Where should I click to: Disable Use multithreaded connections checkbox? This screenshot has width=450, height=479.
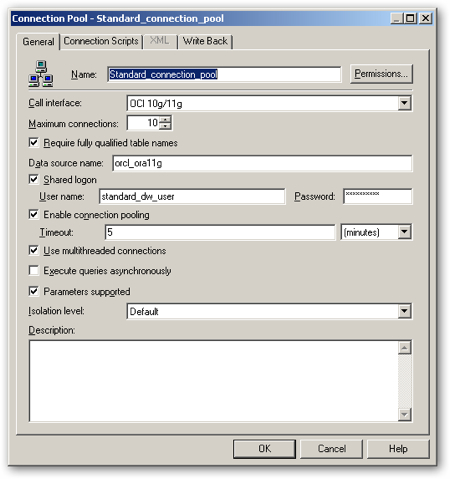pyautogui.click(x=34, y=250)
